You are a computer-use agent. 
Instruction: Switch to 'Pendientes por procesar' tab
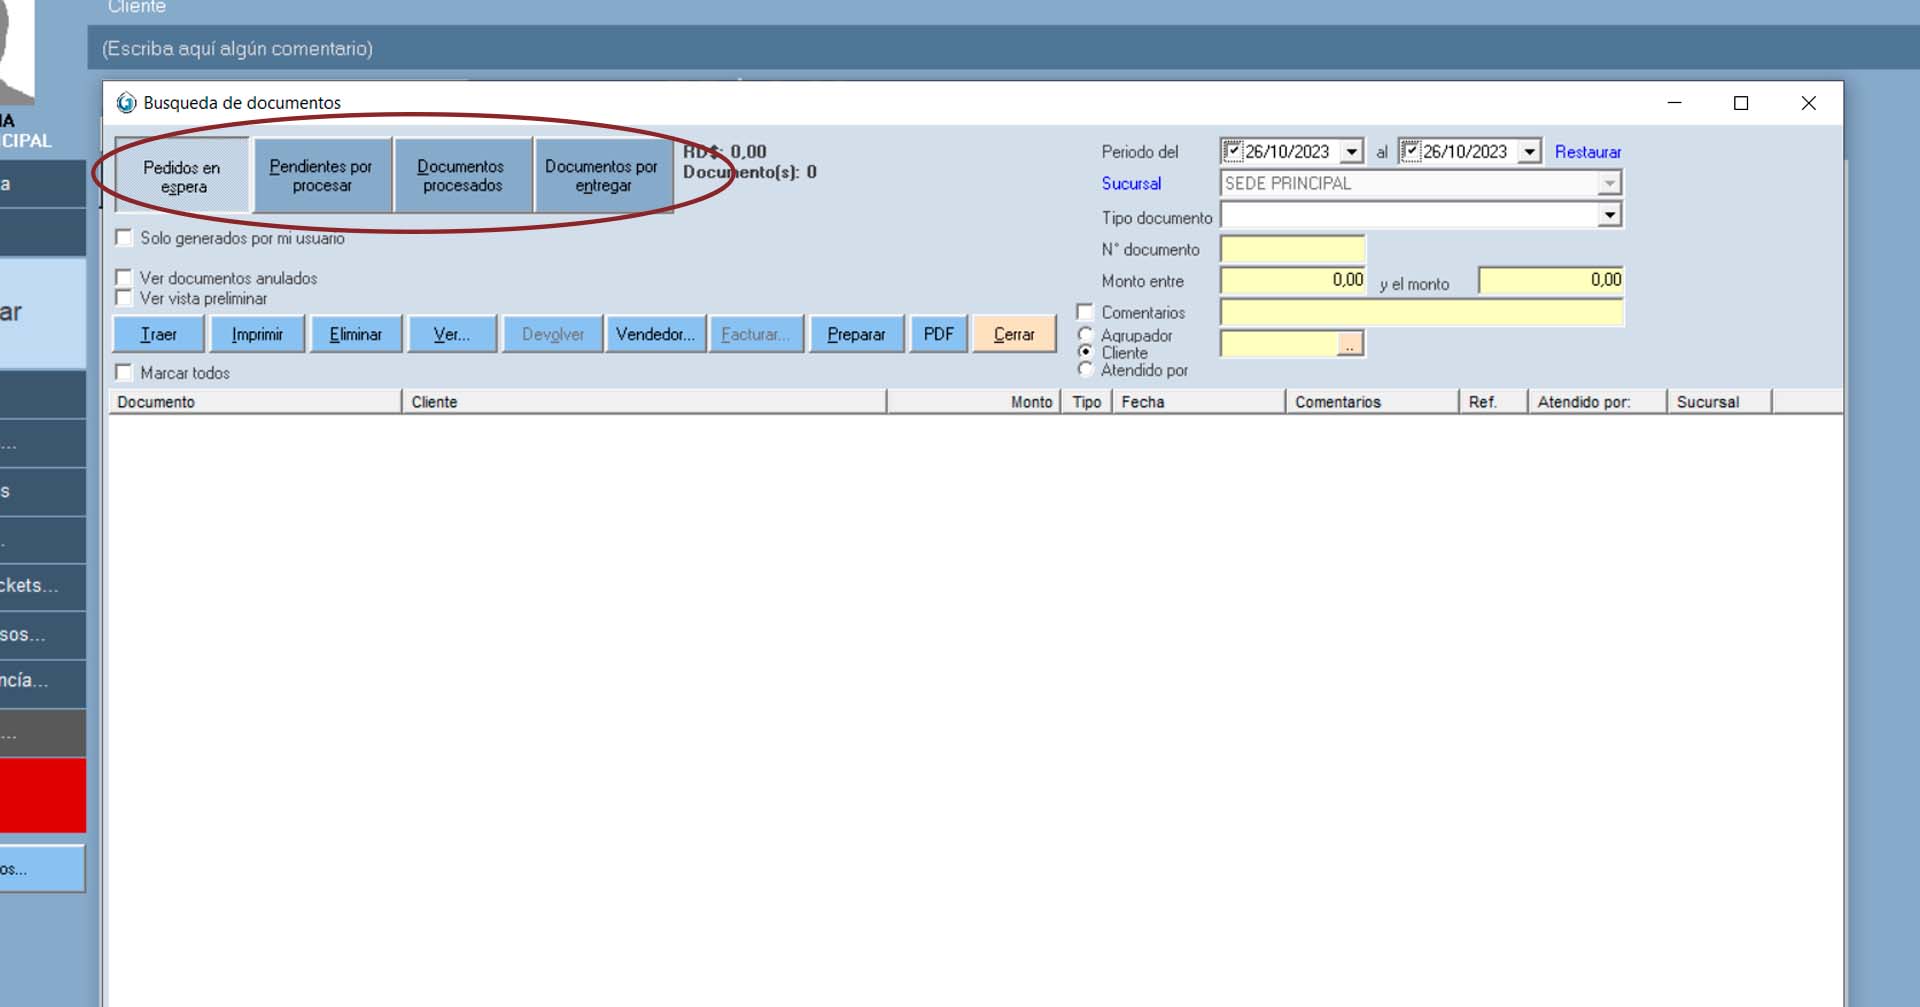pos(321,176)
